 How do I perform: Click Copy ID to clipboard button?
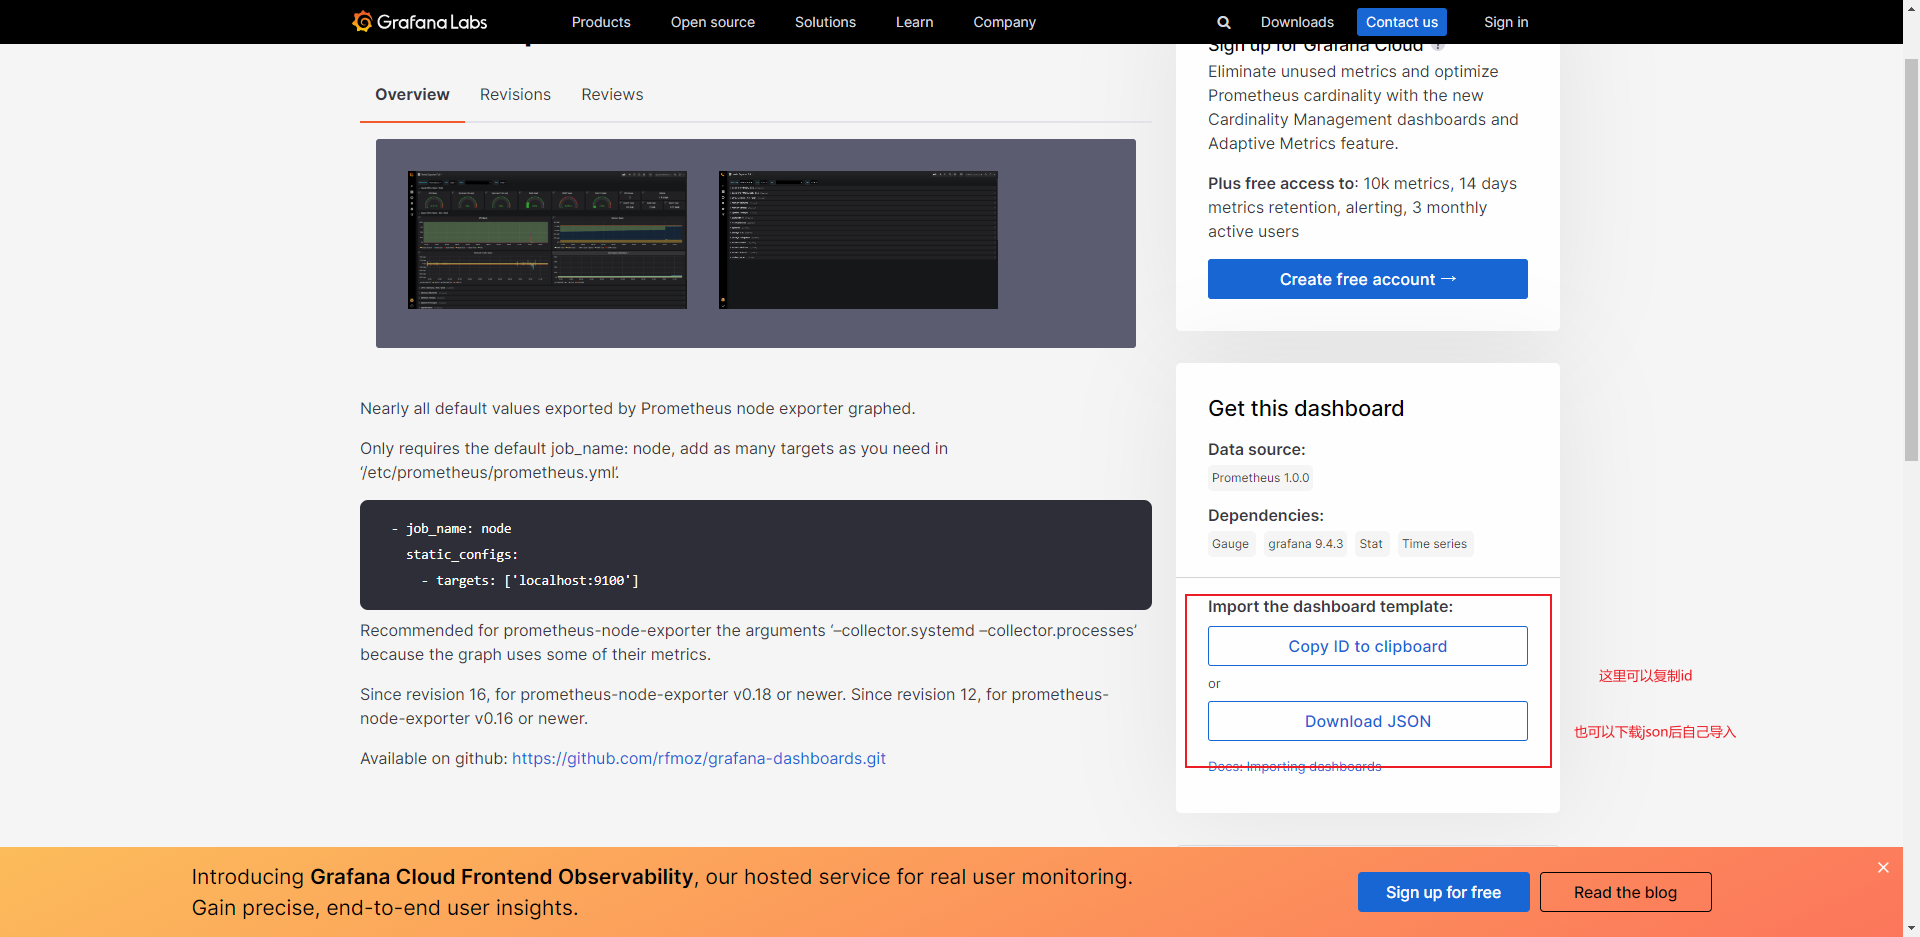(1367, 646)
